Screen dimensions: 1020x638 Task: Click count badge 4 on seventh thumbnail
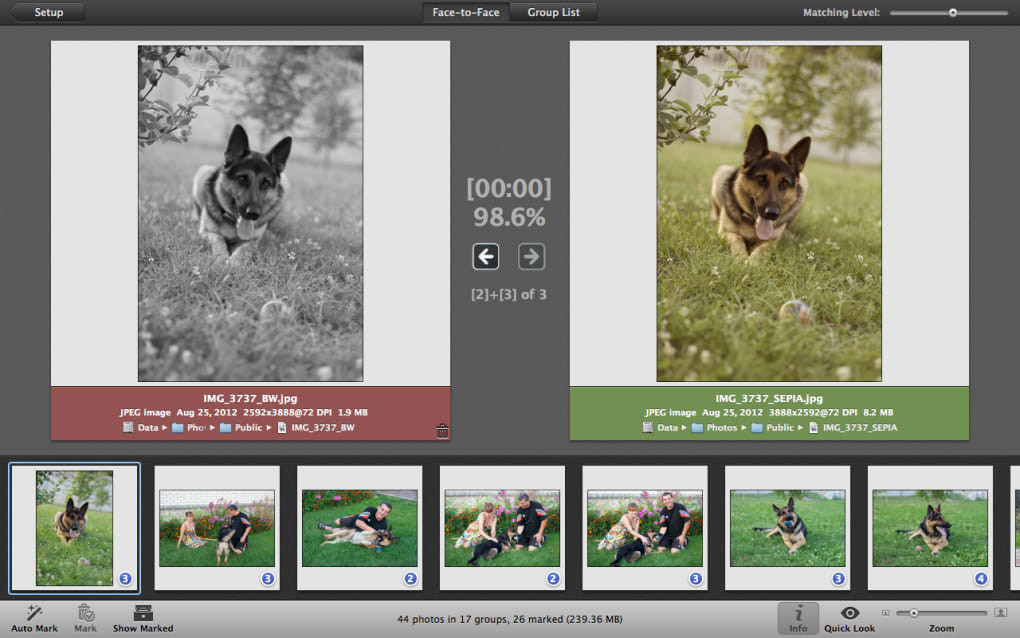point(981,578)
